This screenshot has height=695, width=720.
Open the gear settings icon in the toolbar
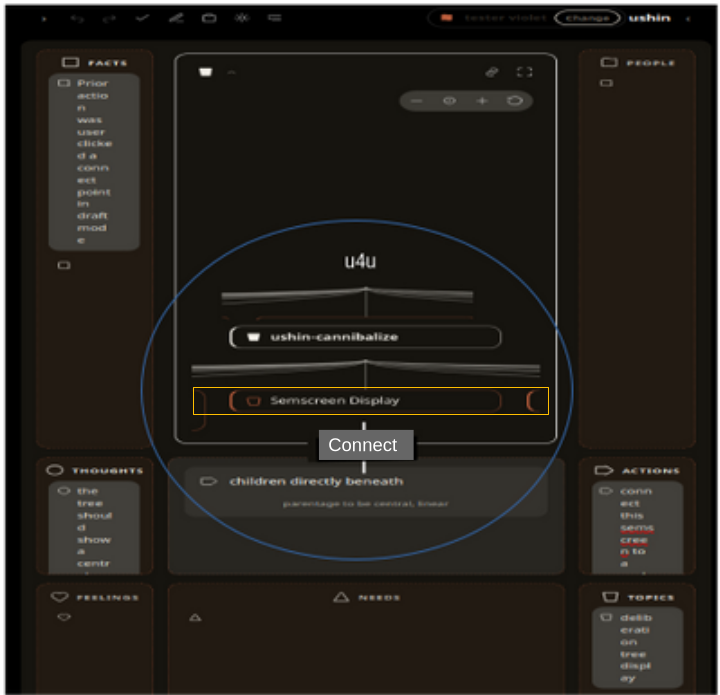pyautogui.click(x=242, y=18)
